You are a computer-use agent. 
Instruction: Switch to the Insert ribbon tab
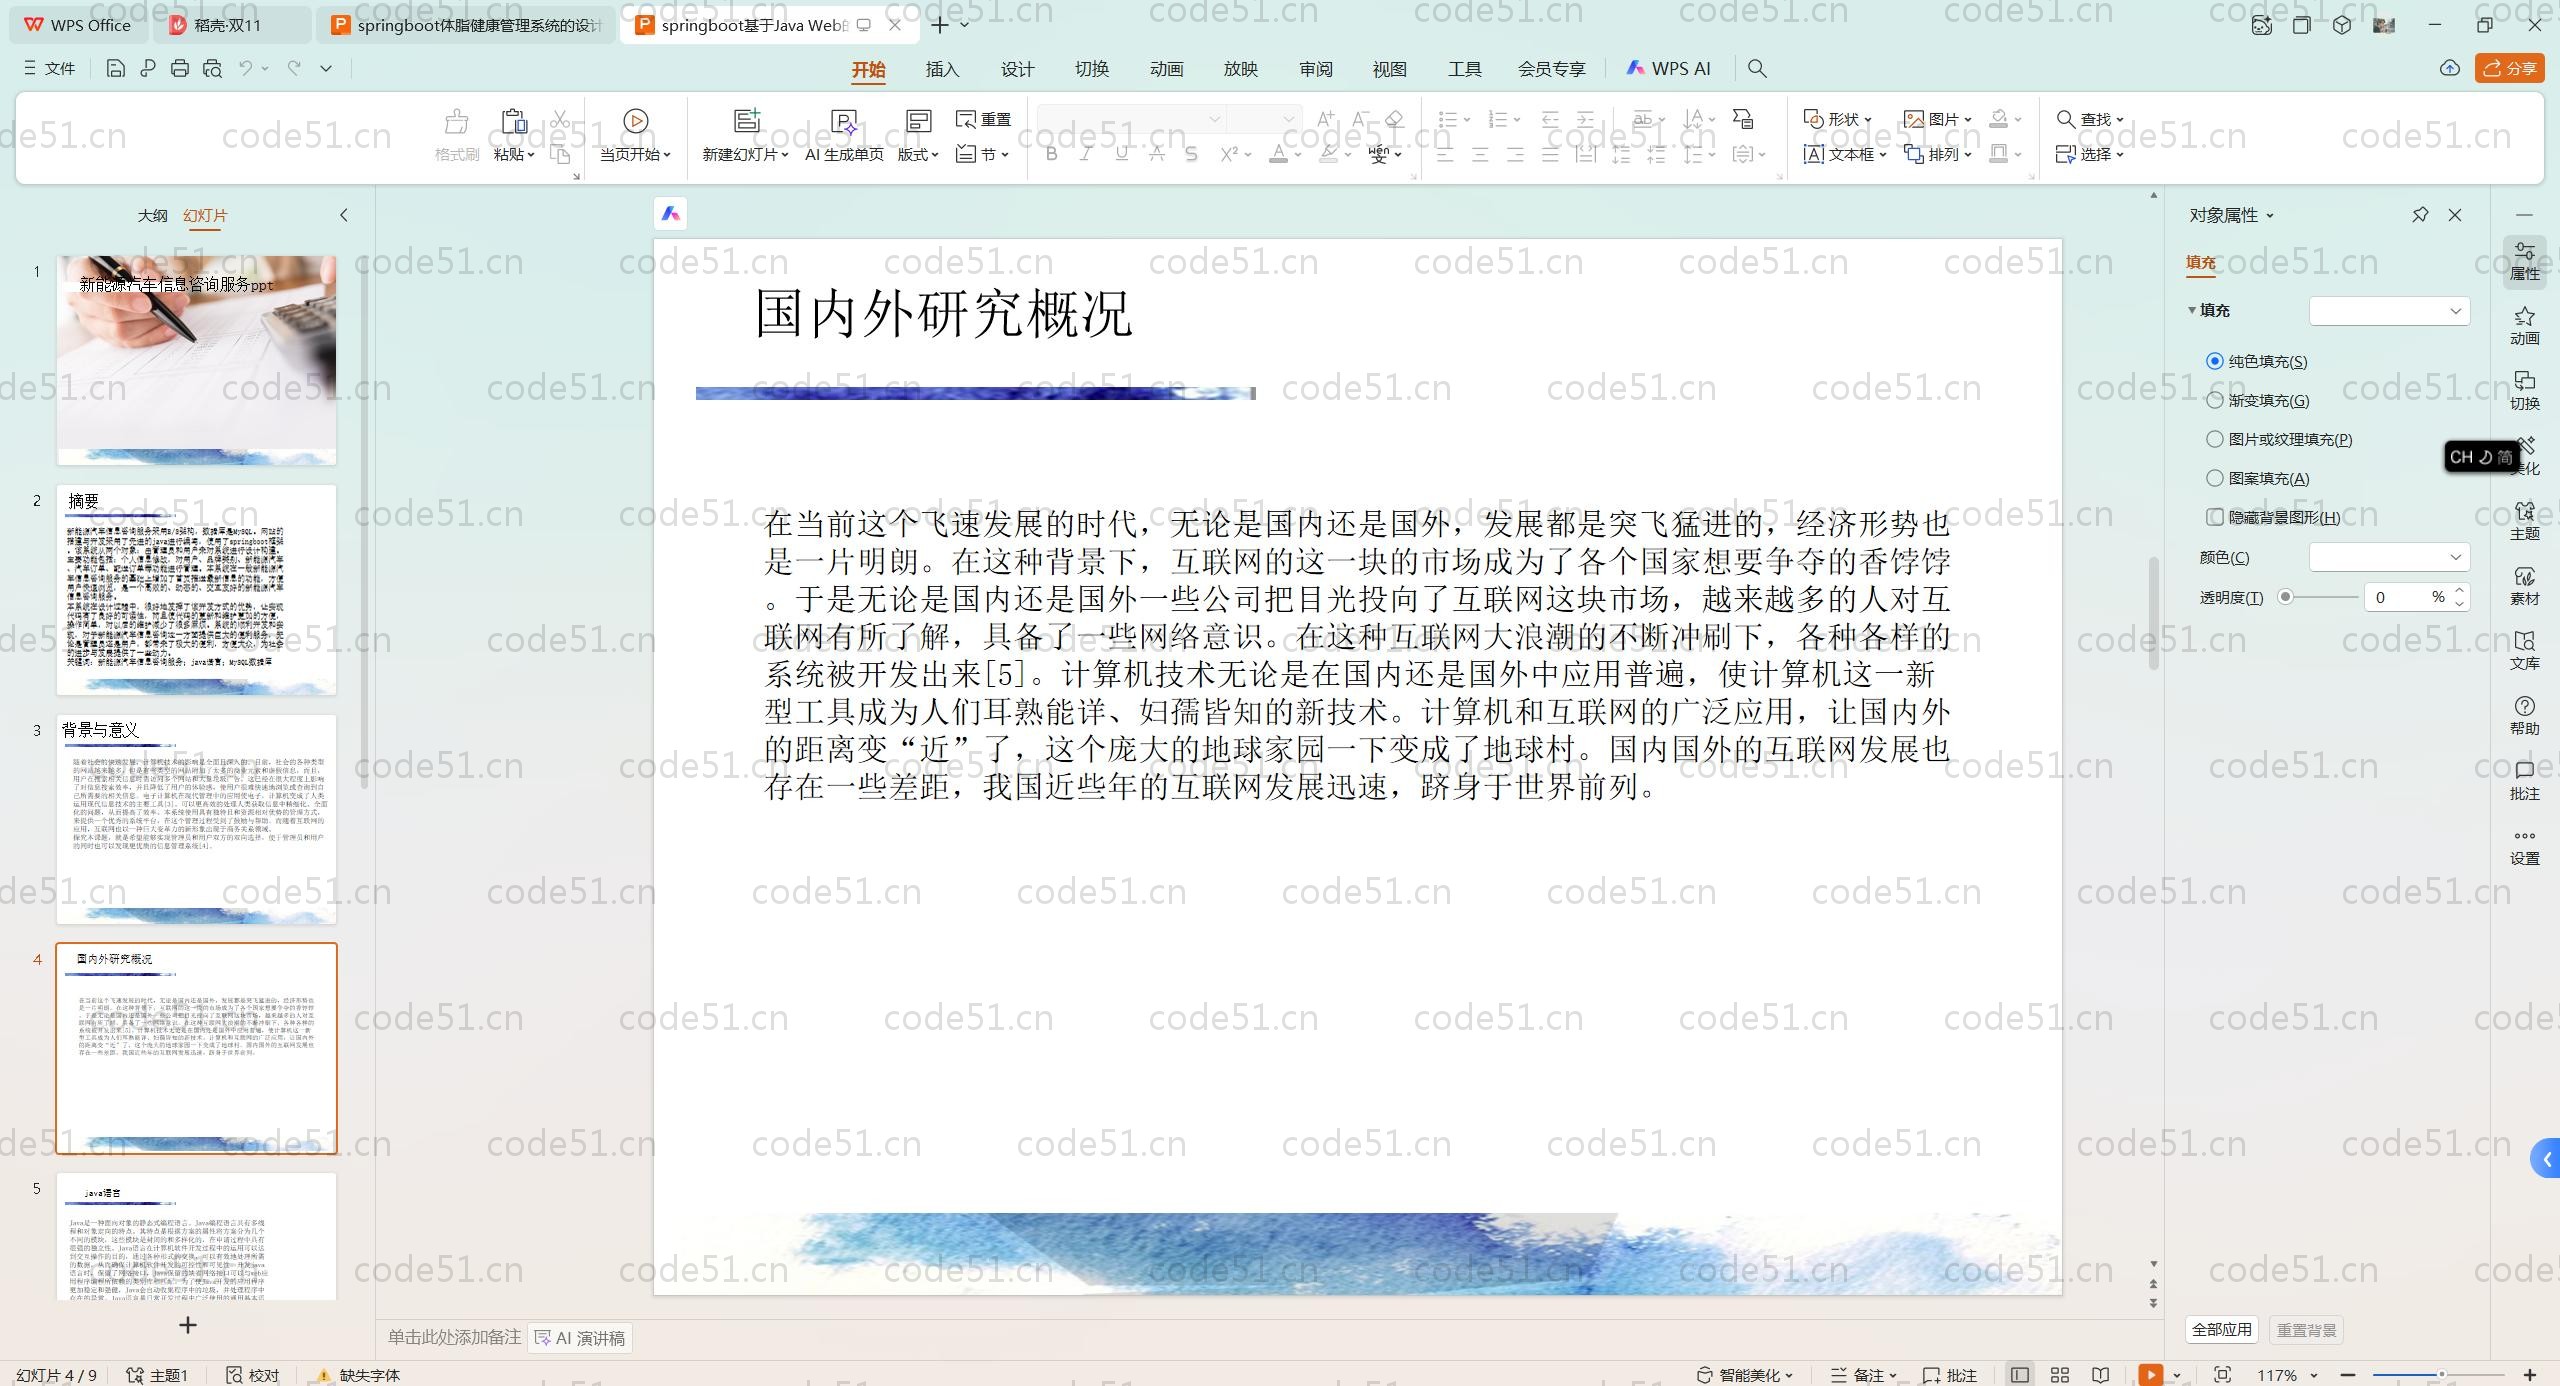(x=942, y=69)
